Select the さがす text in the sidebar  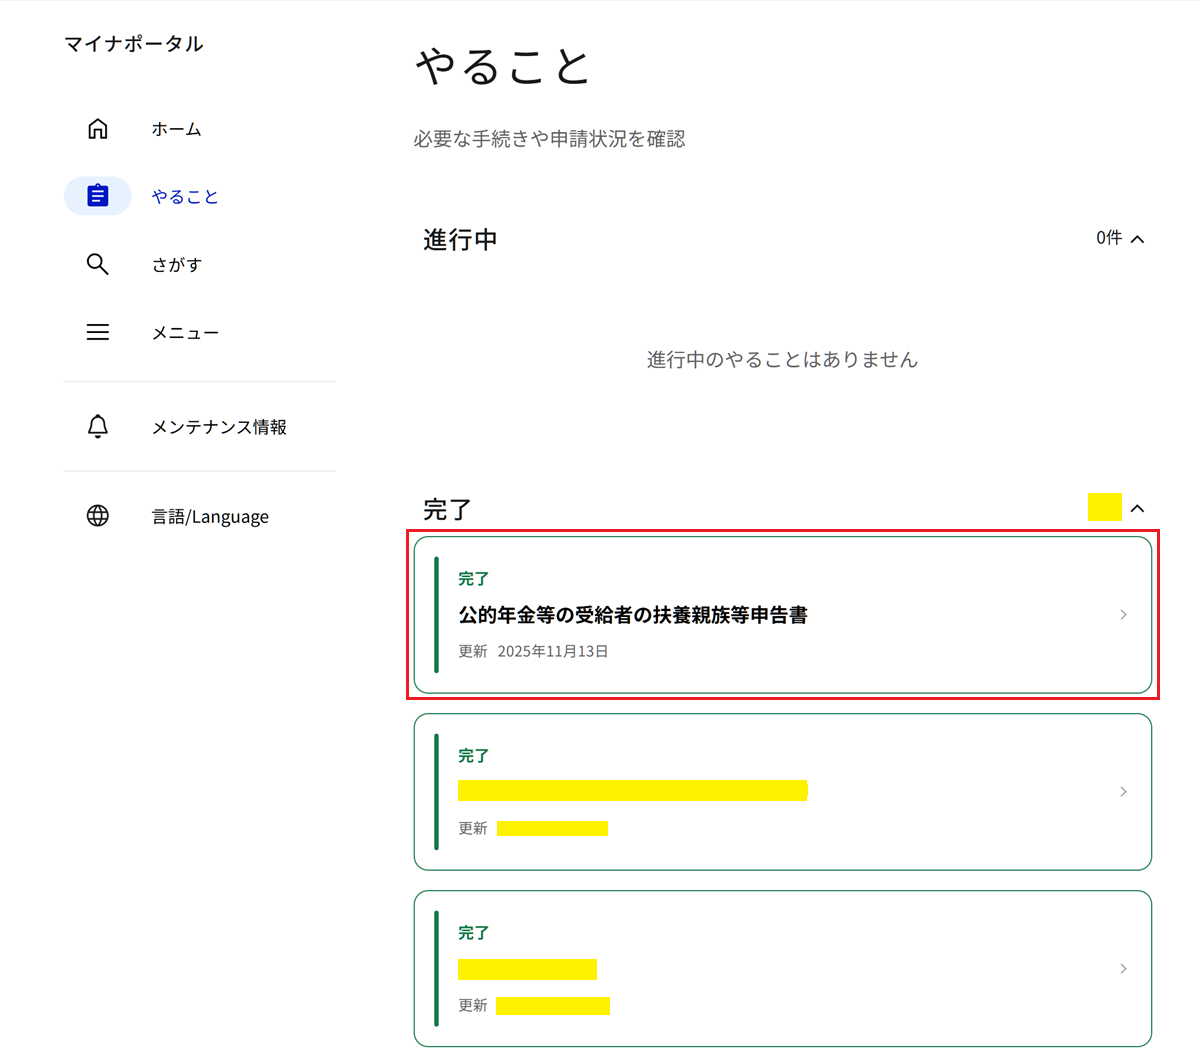point(176,265)
